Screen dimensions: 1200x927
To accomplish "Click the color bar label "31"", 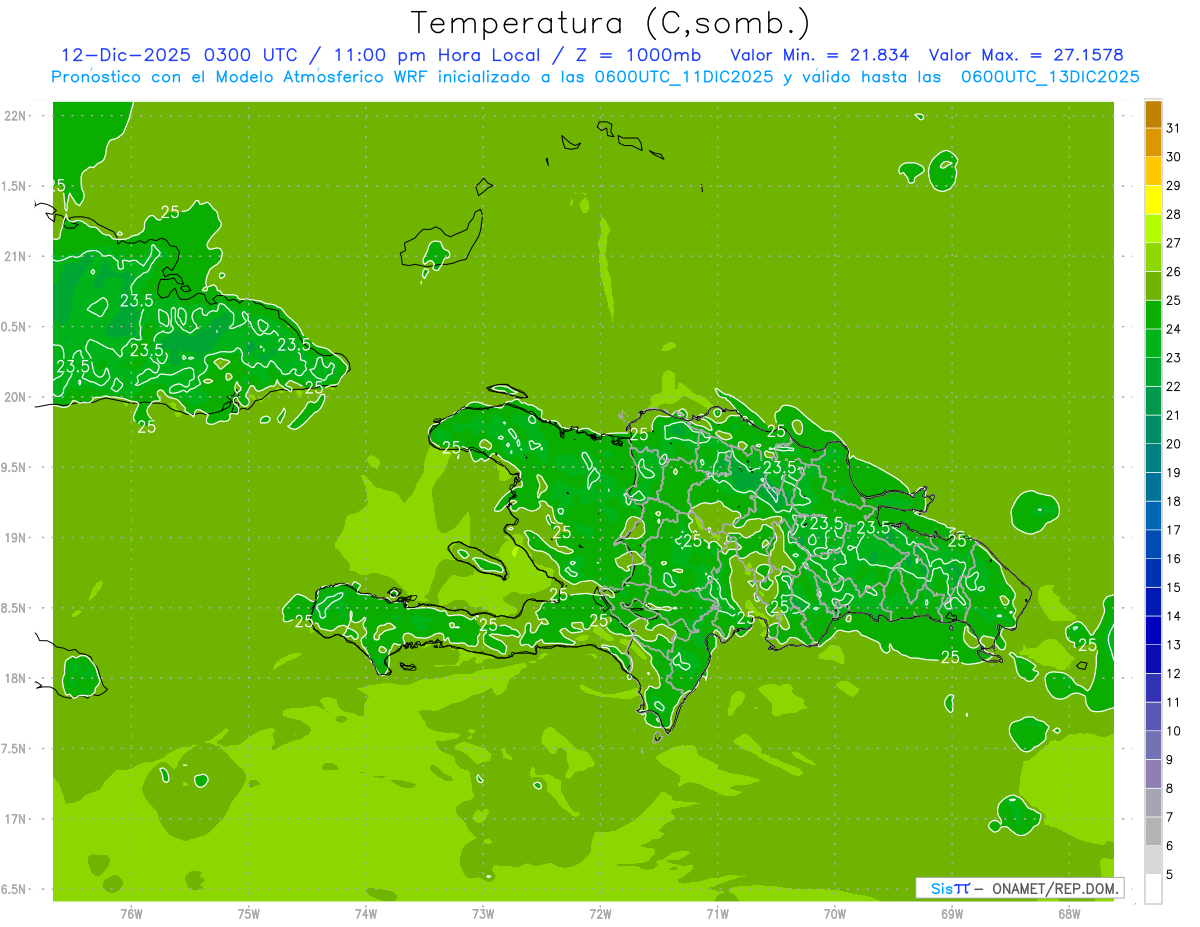I will (x=1173, y=127).
